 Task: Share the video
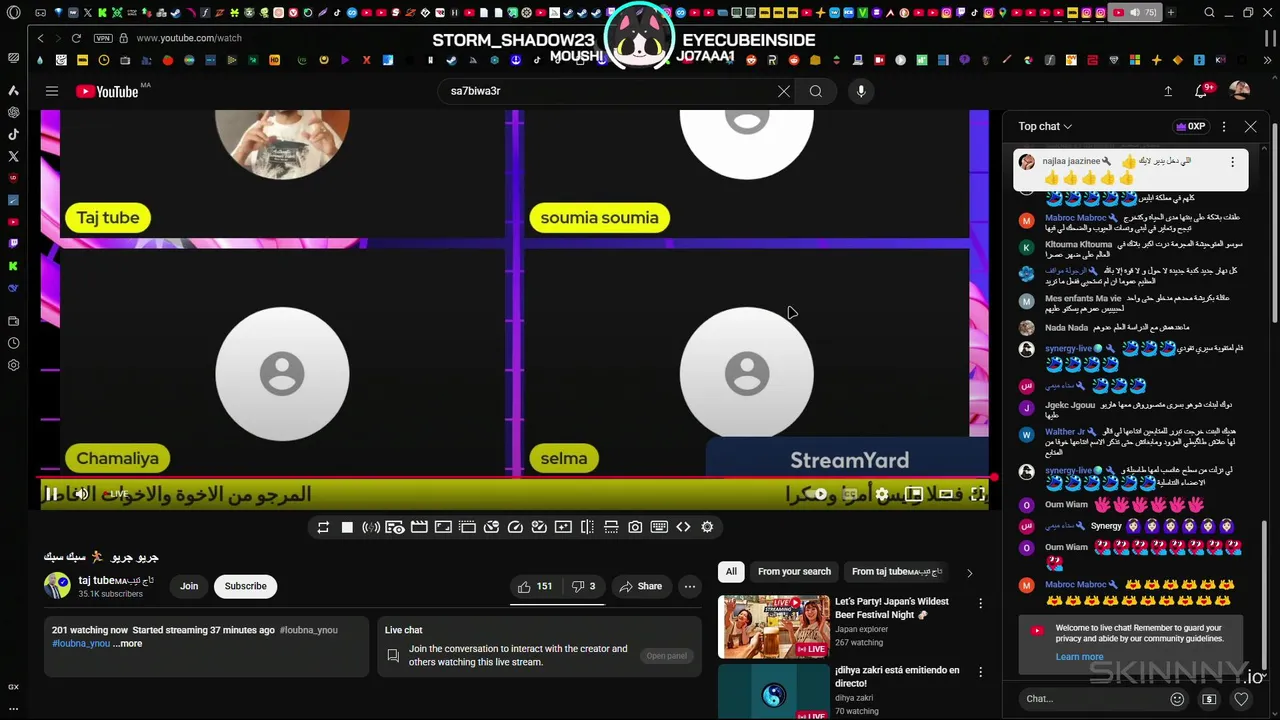coord(640,586)
